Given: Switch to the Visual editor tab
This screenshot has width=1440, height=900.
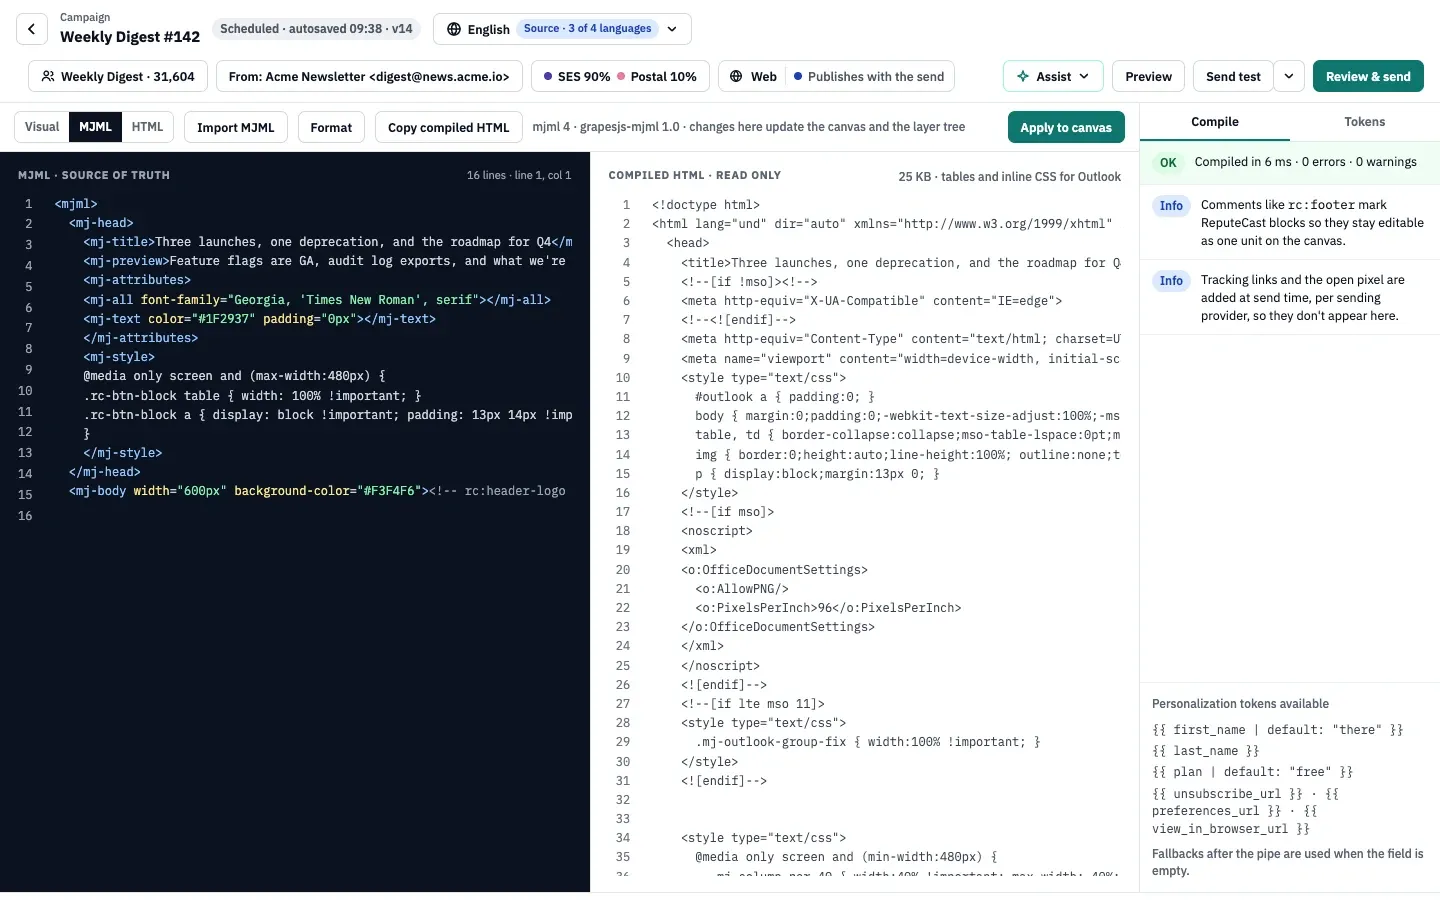Looking at the screenshot, I should pos(42,127).
